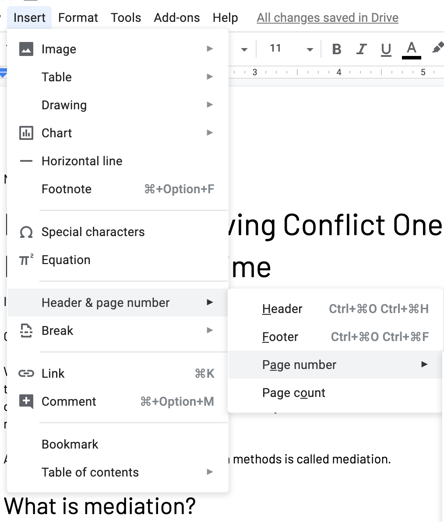
Task: Select the highlighter pen icon
Action: (x=438, y=48)
